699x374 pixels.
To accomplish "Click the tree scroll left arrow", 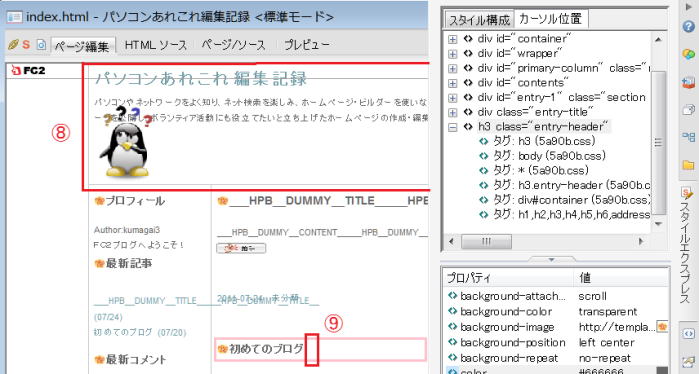I will pos(451,242).
